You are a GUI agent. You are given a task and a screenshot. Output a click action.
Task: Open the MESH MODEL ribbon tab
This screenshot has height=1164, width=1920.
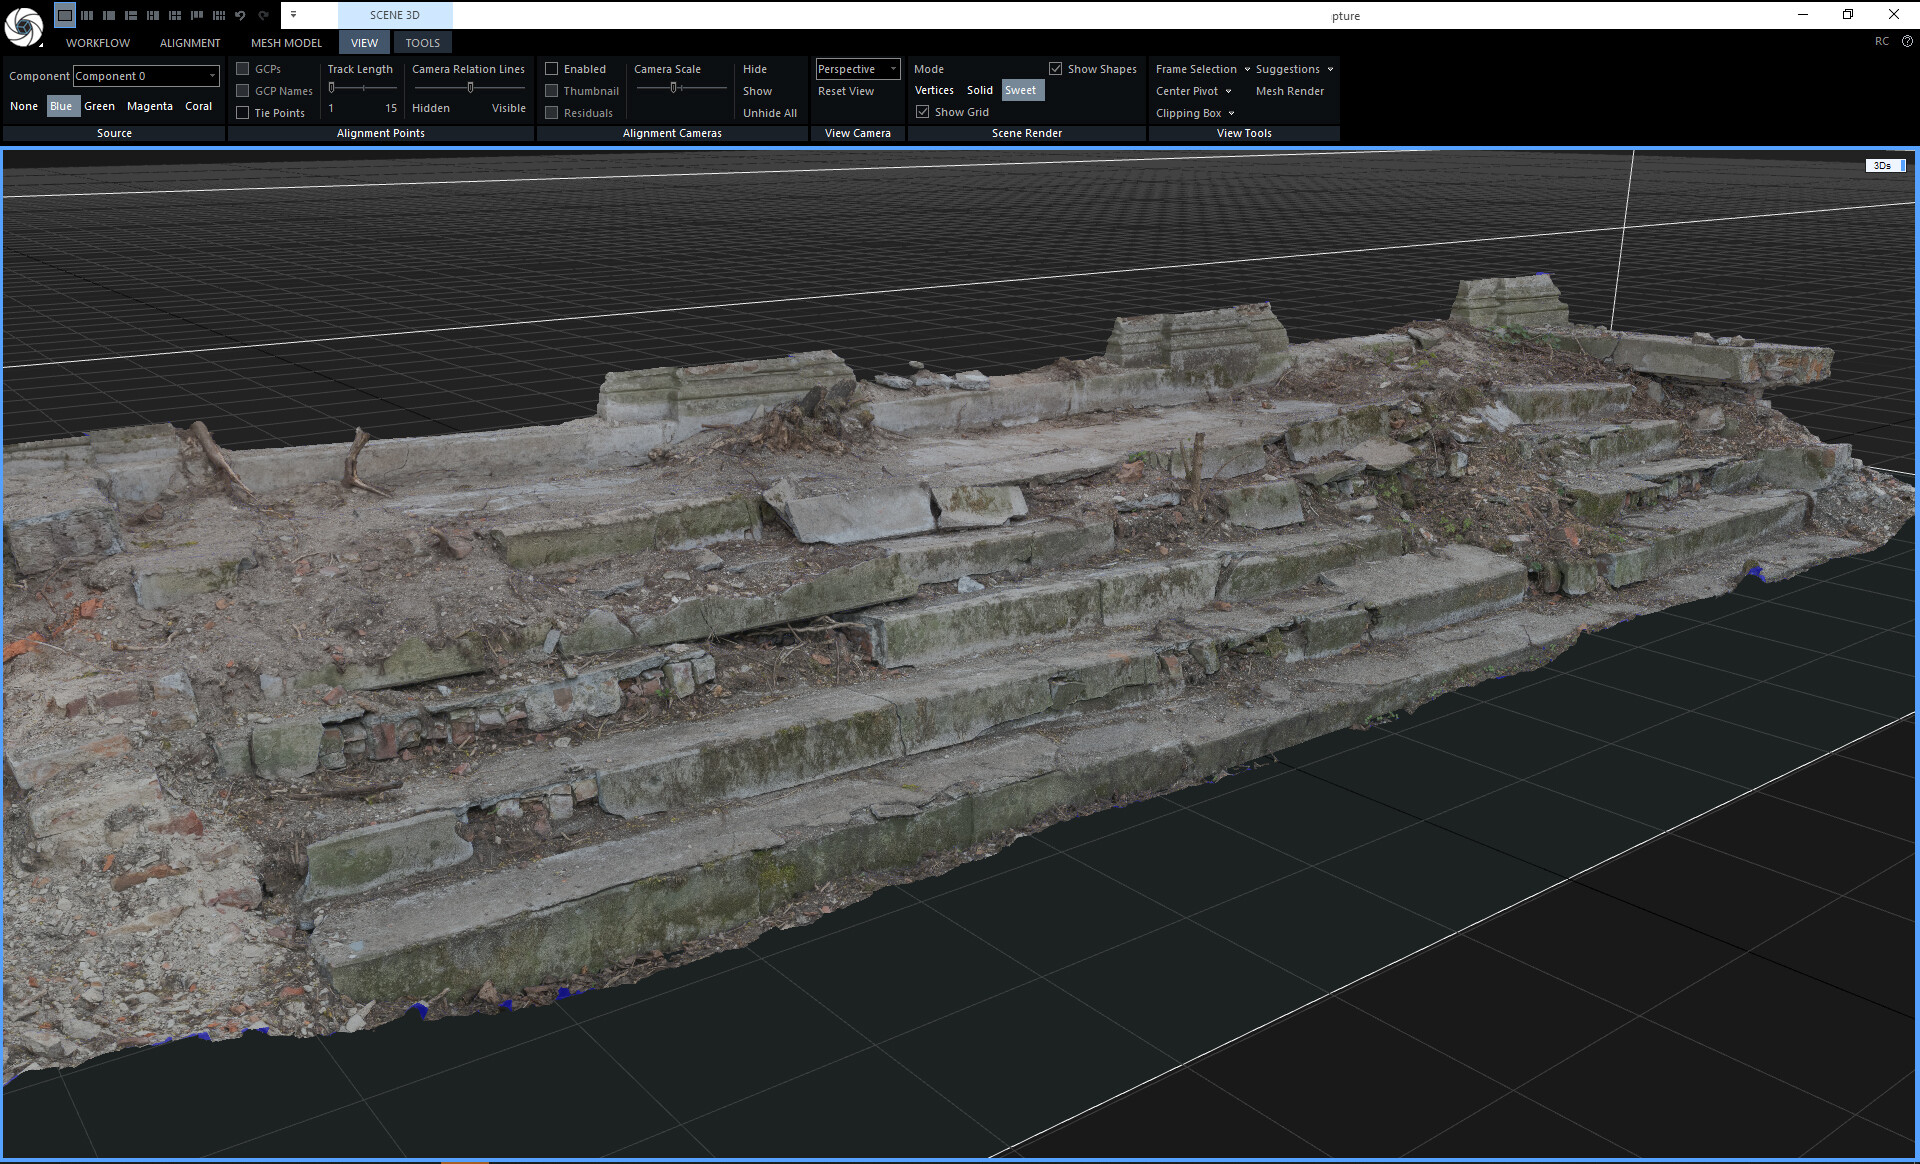[x=286, y=43]
